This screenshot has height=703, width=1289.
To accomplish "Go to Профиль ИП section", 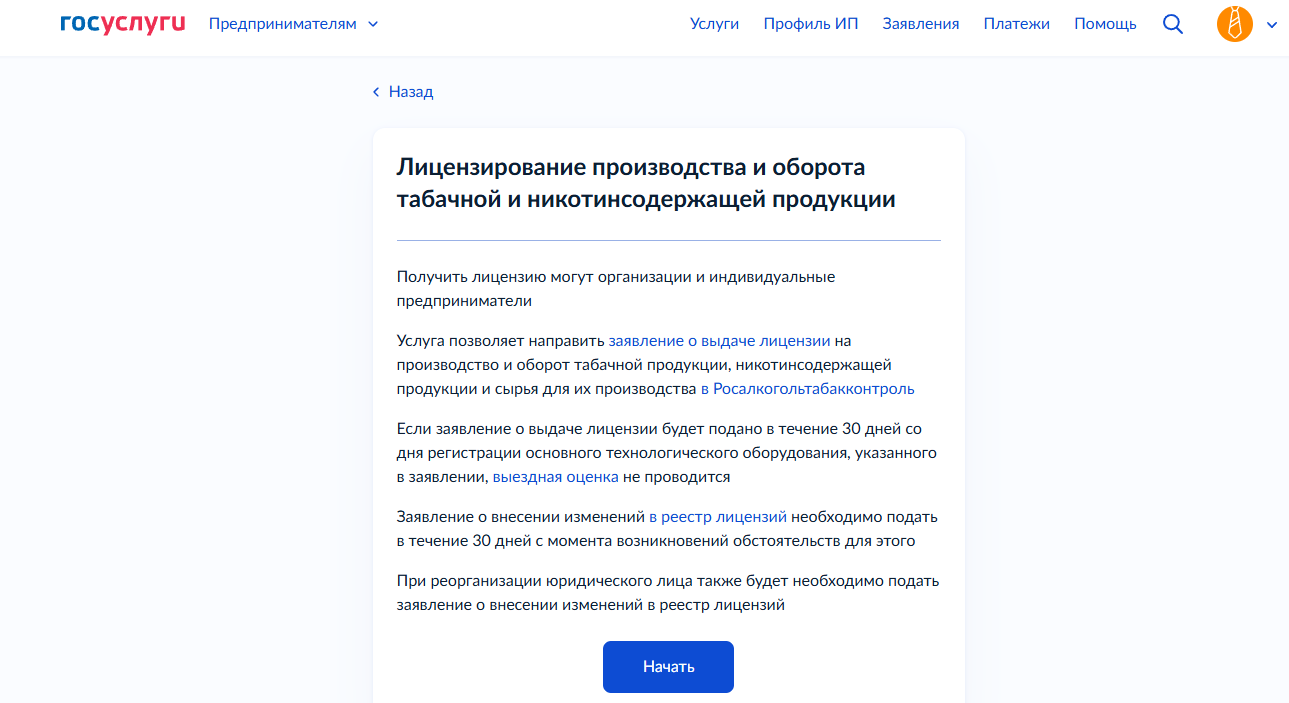I will [x=810, y=23].
